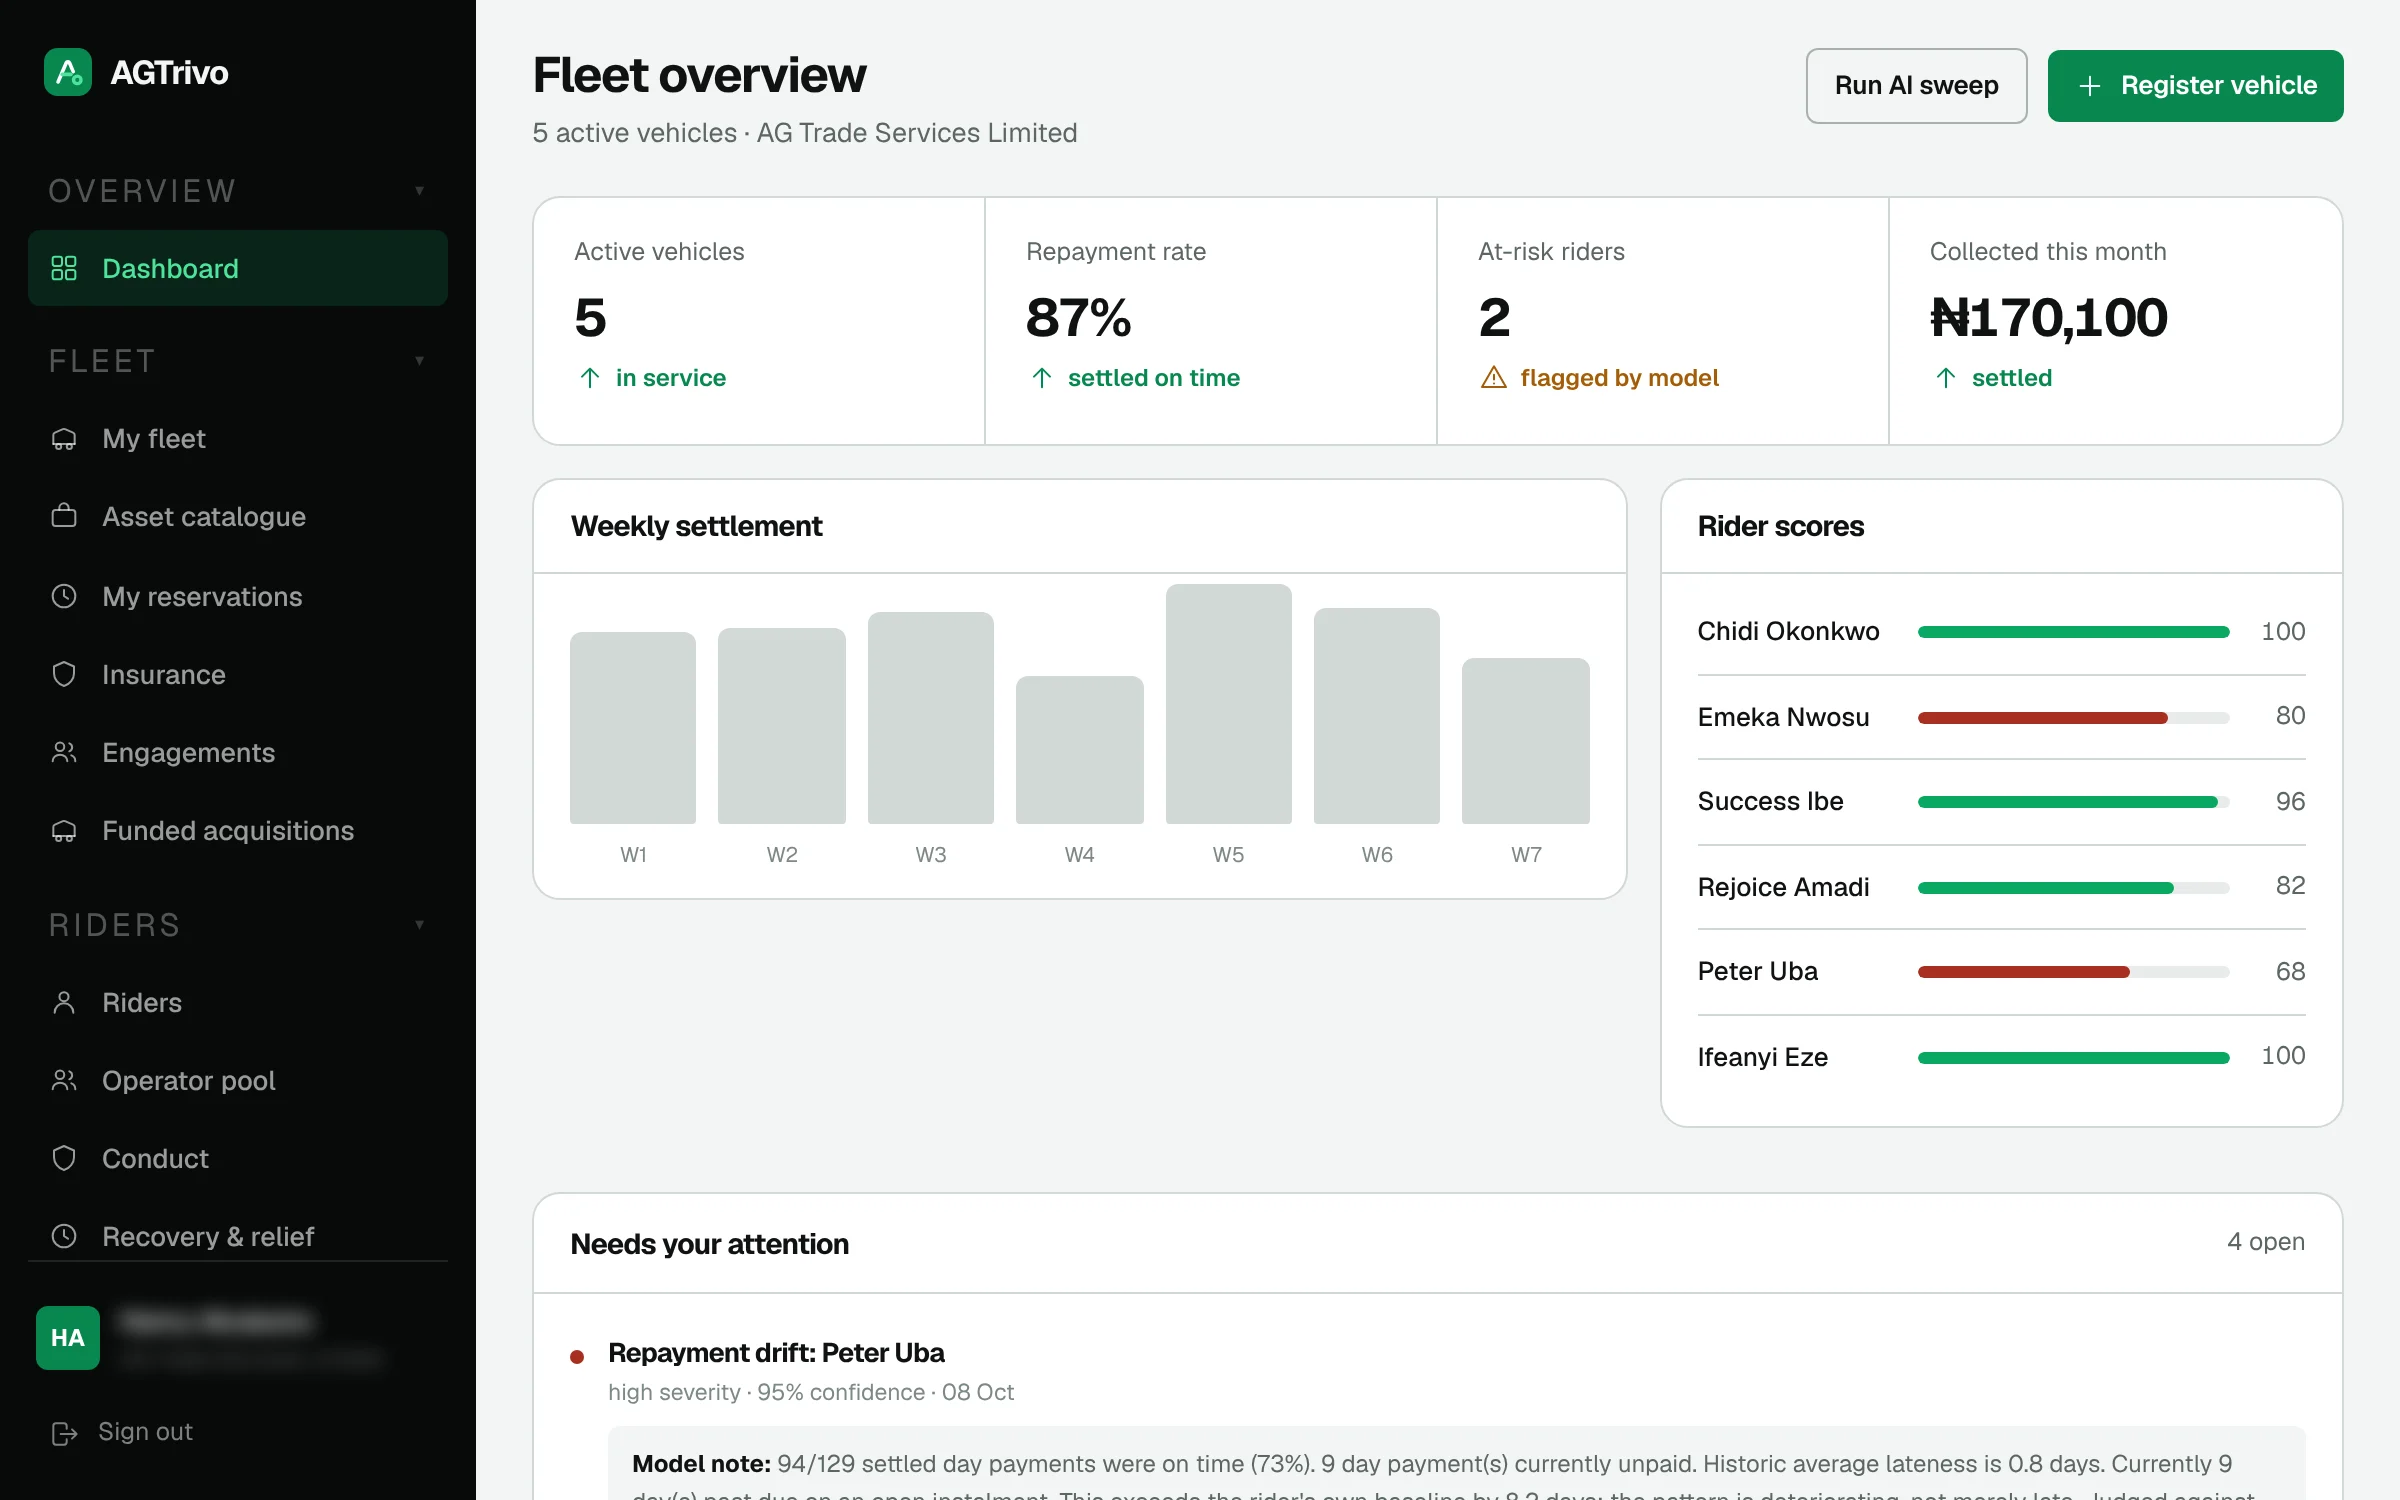This screenshot has width=2400, height=1500.
Task: Click Rejoice Amadi's score value 82
Action: click(x=2290, y=886)
